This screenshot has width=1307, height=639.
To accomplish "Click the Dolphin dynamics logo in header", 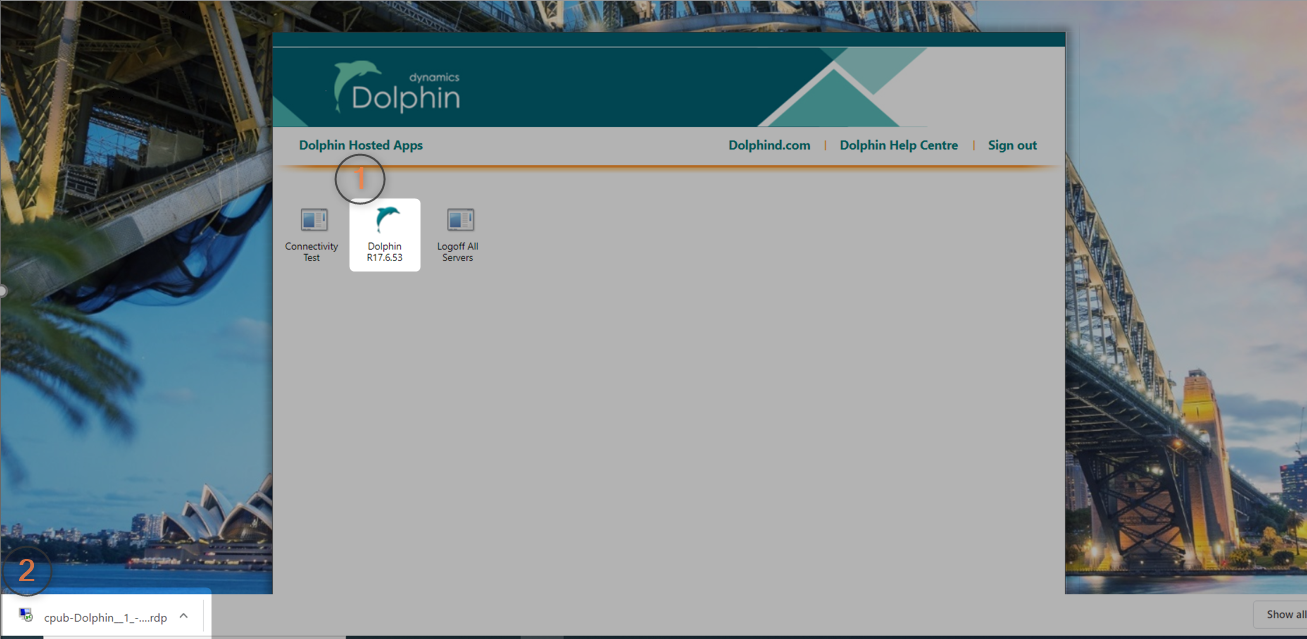I will (x=397, y=87).
